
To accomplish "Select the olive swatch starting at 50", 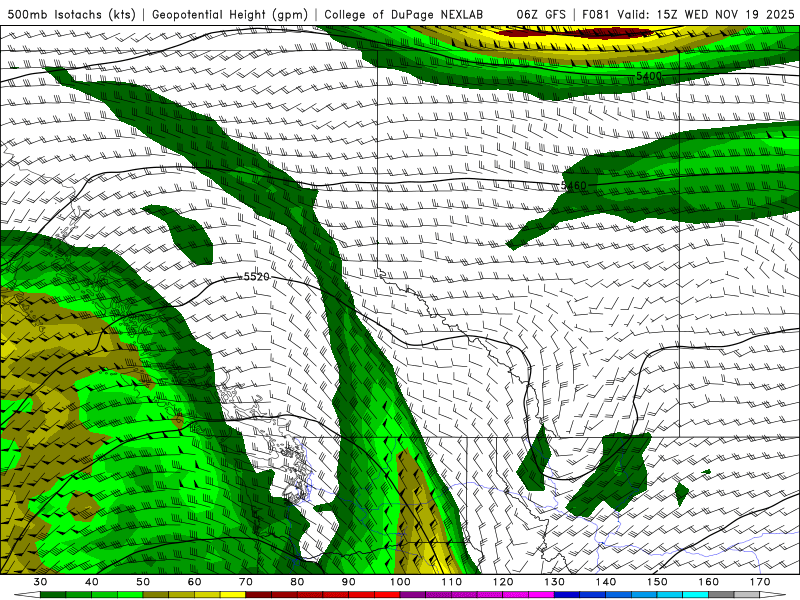I will (156, 593).
